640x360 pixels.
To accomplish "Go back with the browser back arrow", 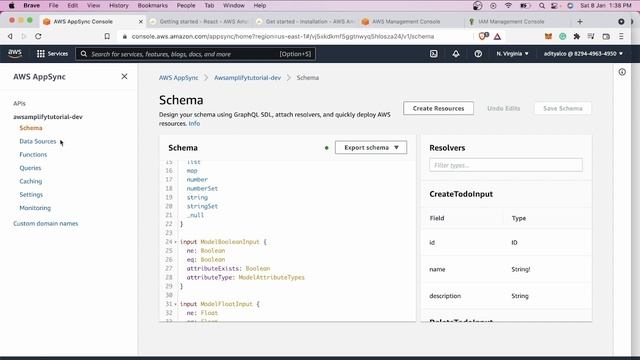I will (10, 36).
